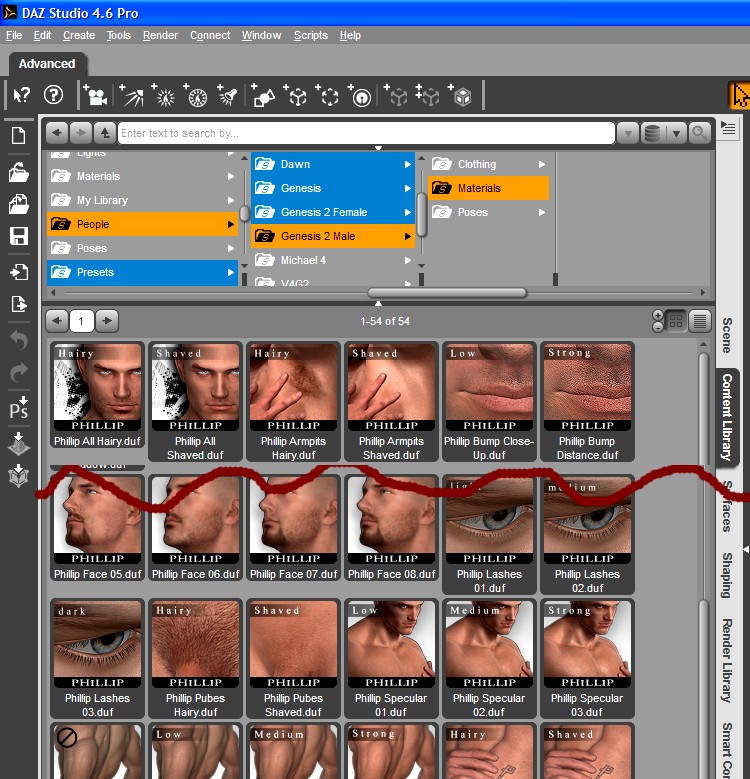750x779 pixels.
Task: Click page number 1 button
Action: (81, 321)
